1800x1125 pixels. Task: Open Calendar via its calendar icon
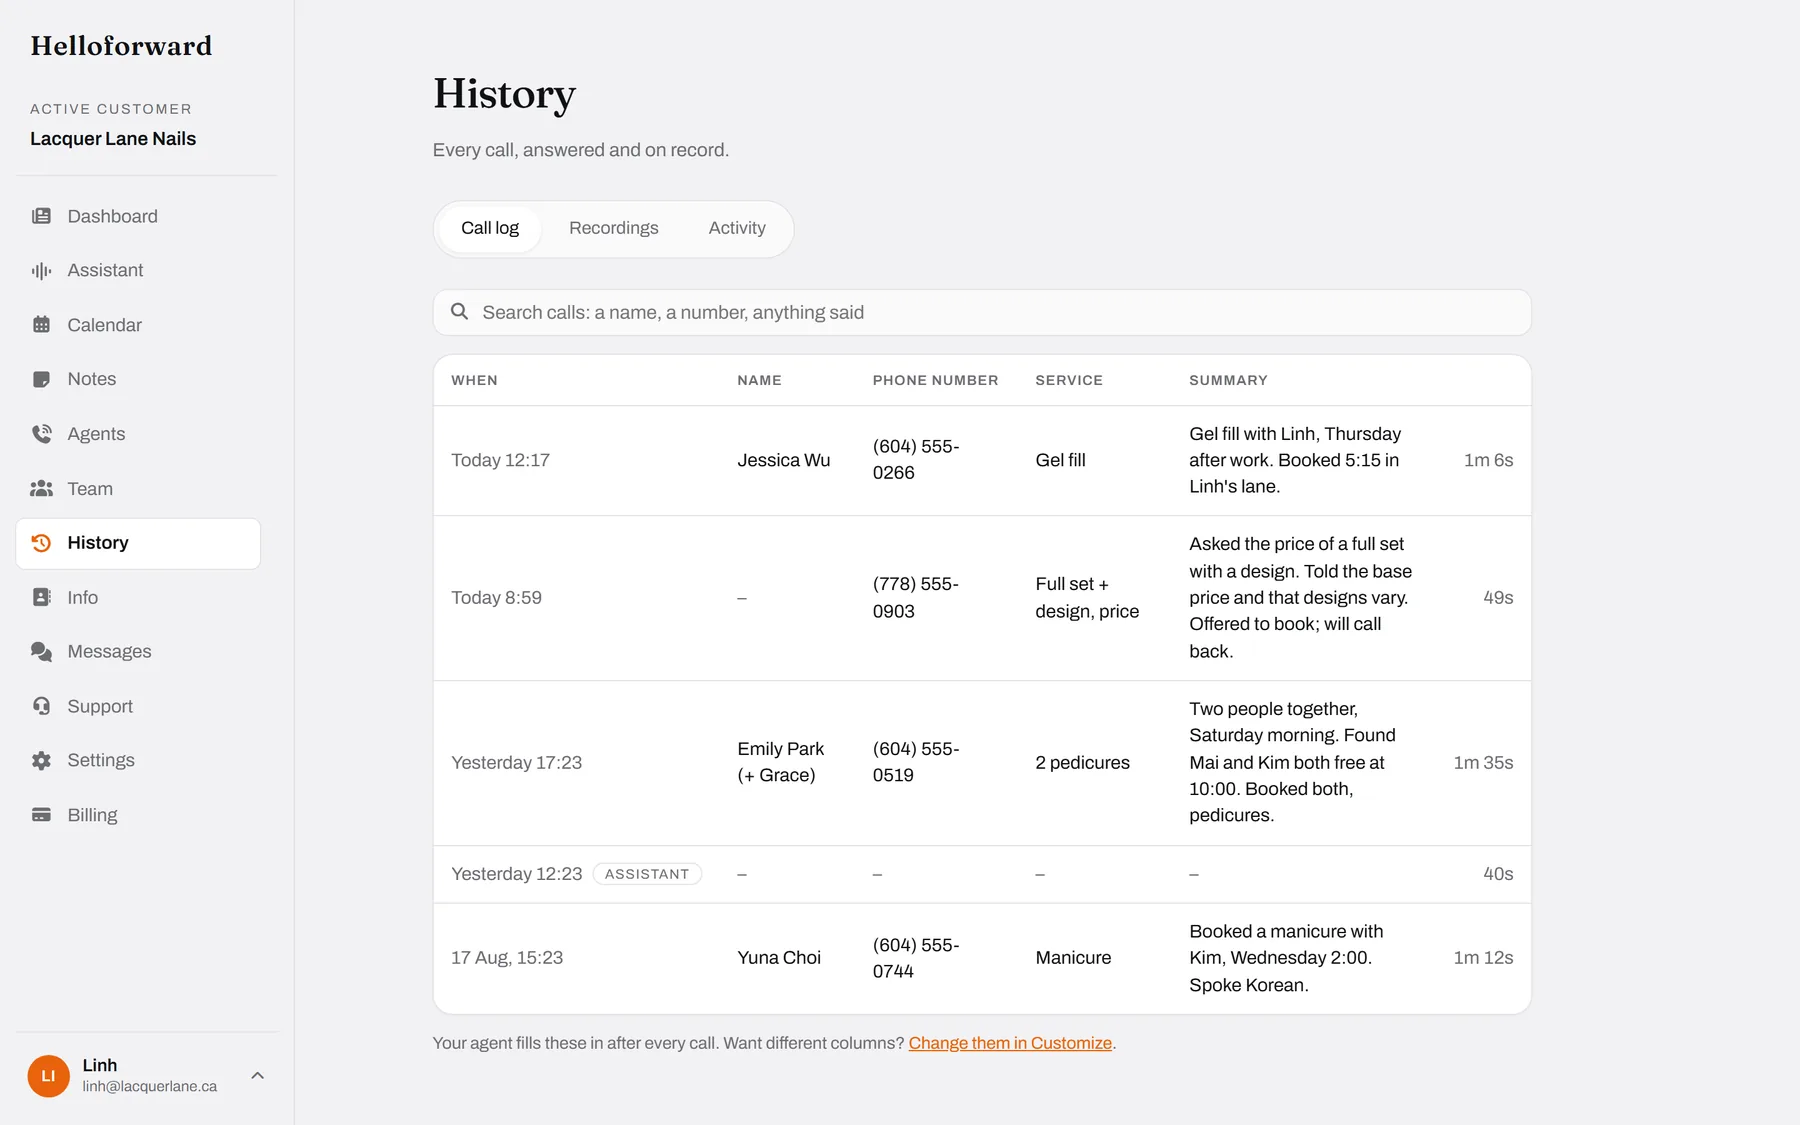point(41,325)
